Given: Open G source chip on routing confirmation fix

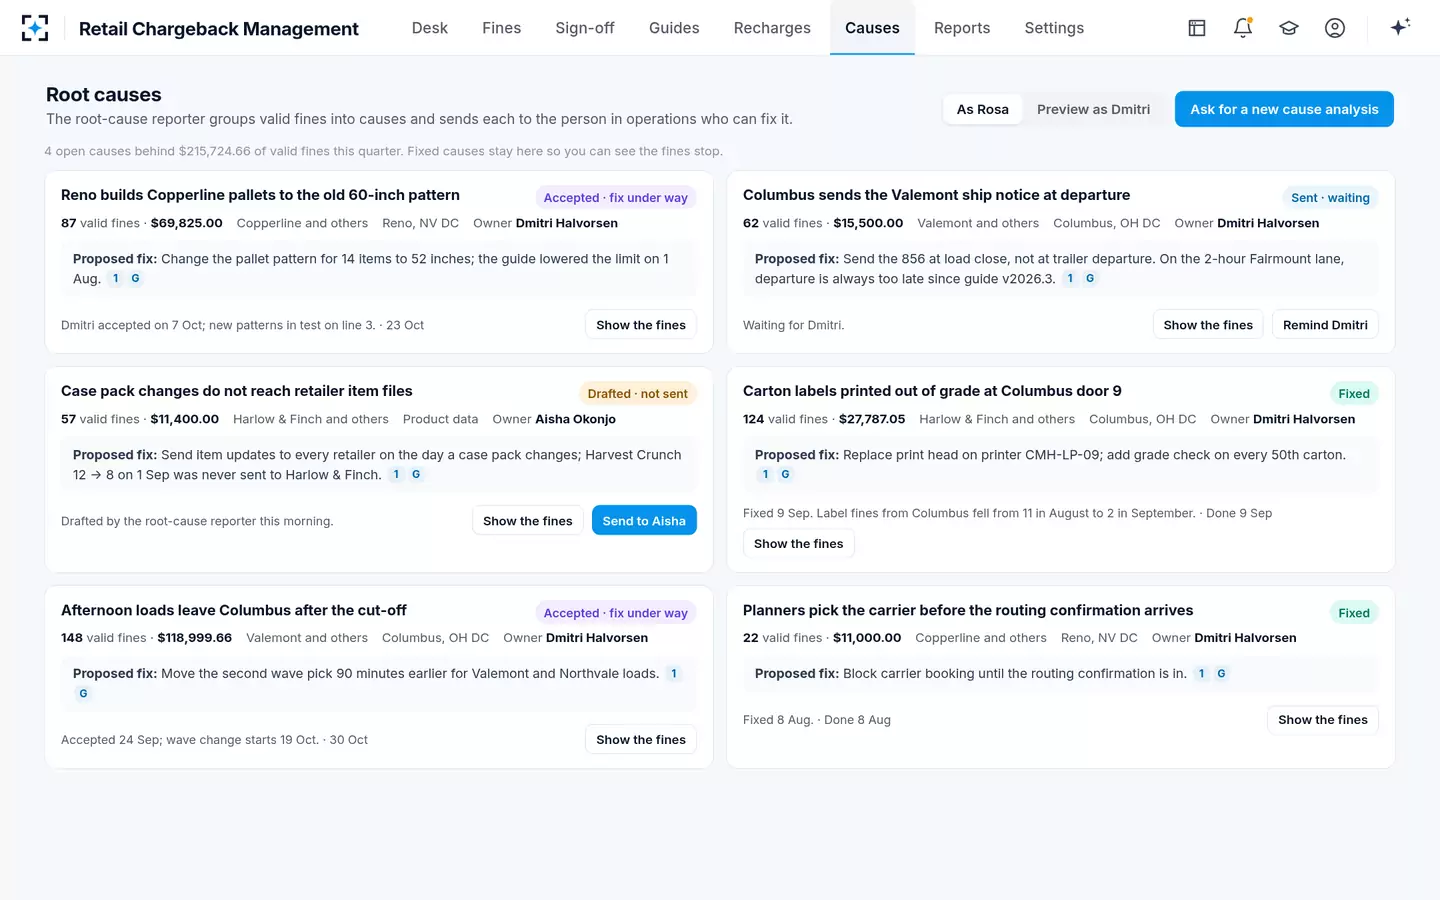Looking at the screenshot, I should tap(1221, 674).
